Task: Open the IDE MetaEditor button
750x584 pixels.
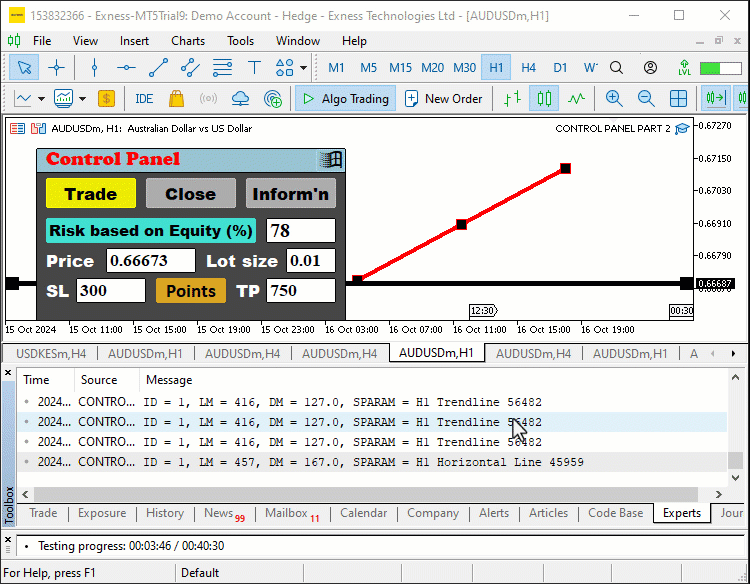Action: 144,99
